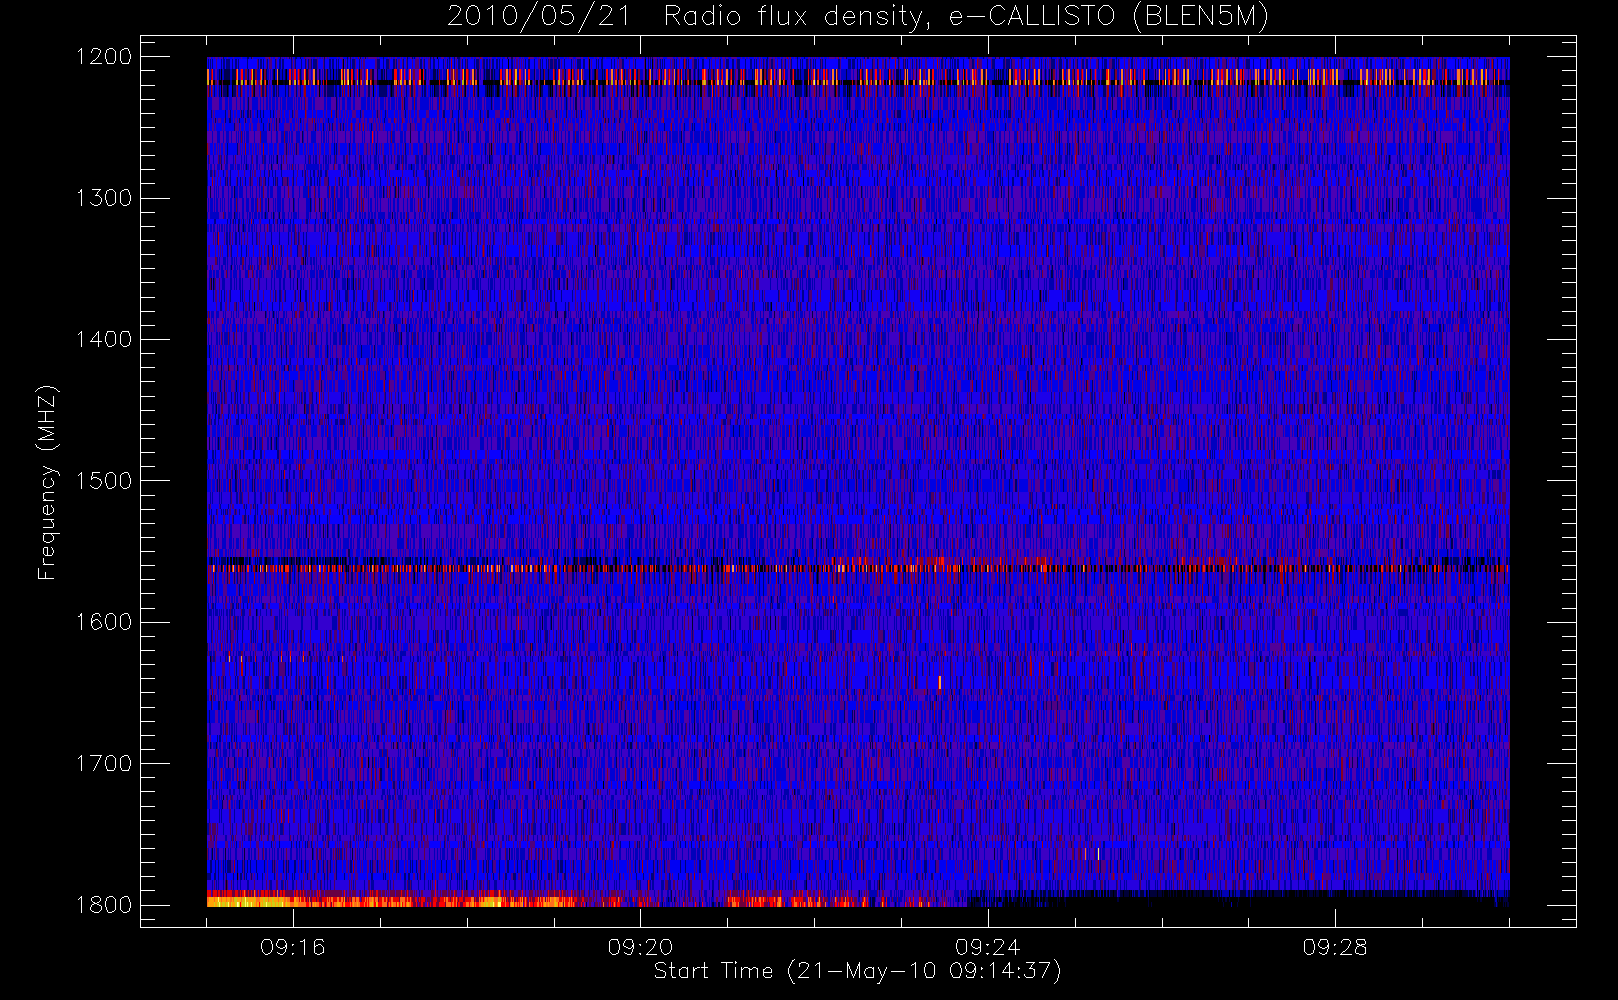Click the 'Frequency (MHZ)' axis title
Viewport: 1618px width, 1000px height.
(47, 482)
